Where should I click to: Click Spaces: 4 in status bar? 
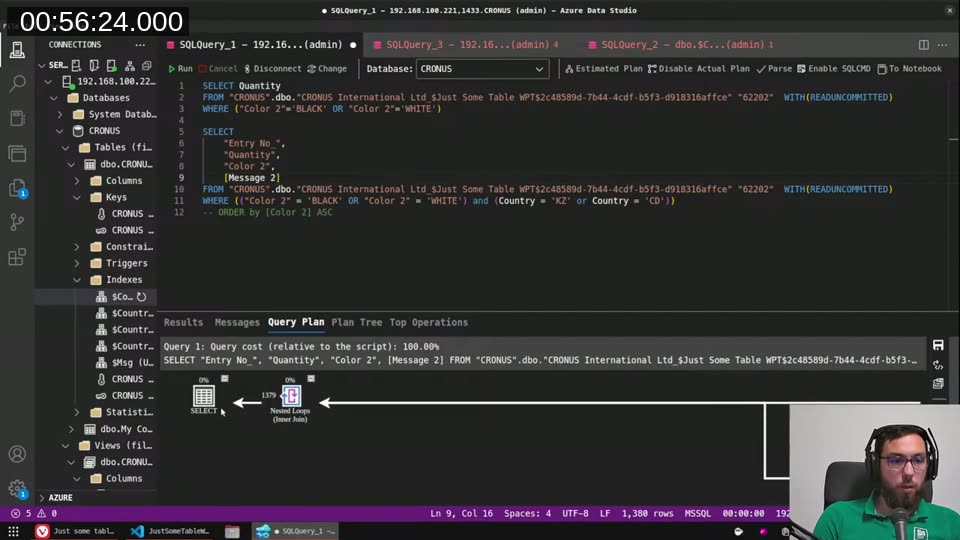coord(527,514)
